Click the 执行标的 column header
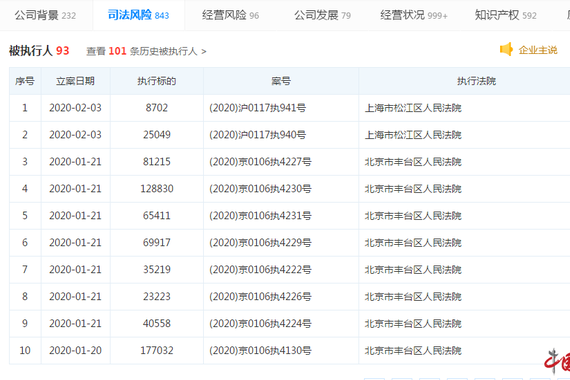Viewport: 570px width, 380px height. tap(157, 81)
